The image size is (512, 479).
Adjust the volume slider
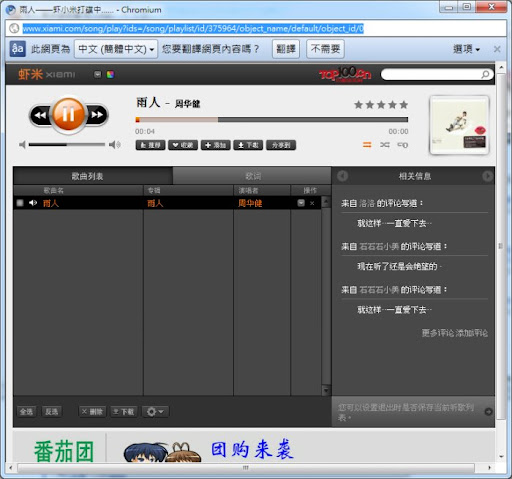67,145
